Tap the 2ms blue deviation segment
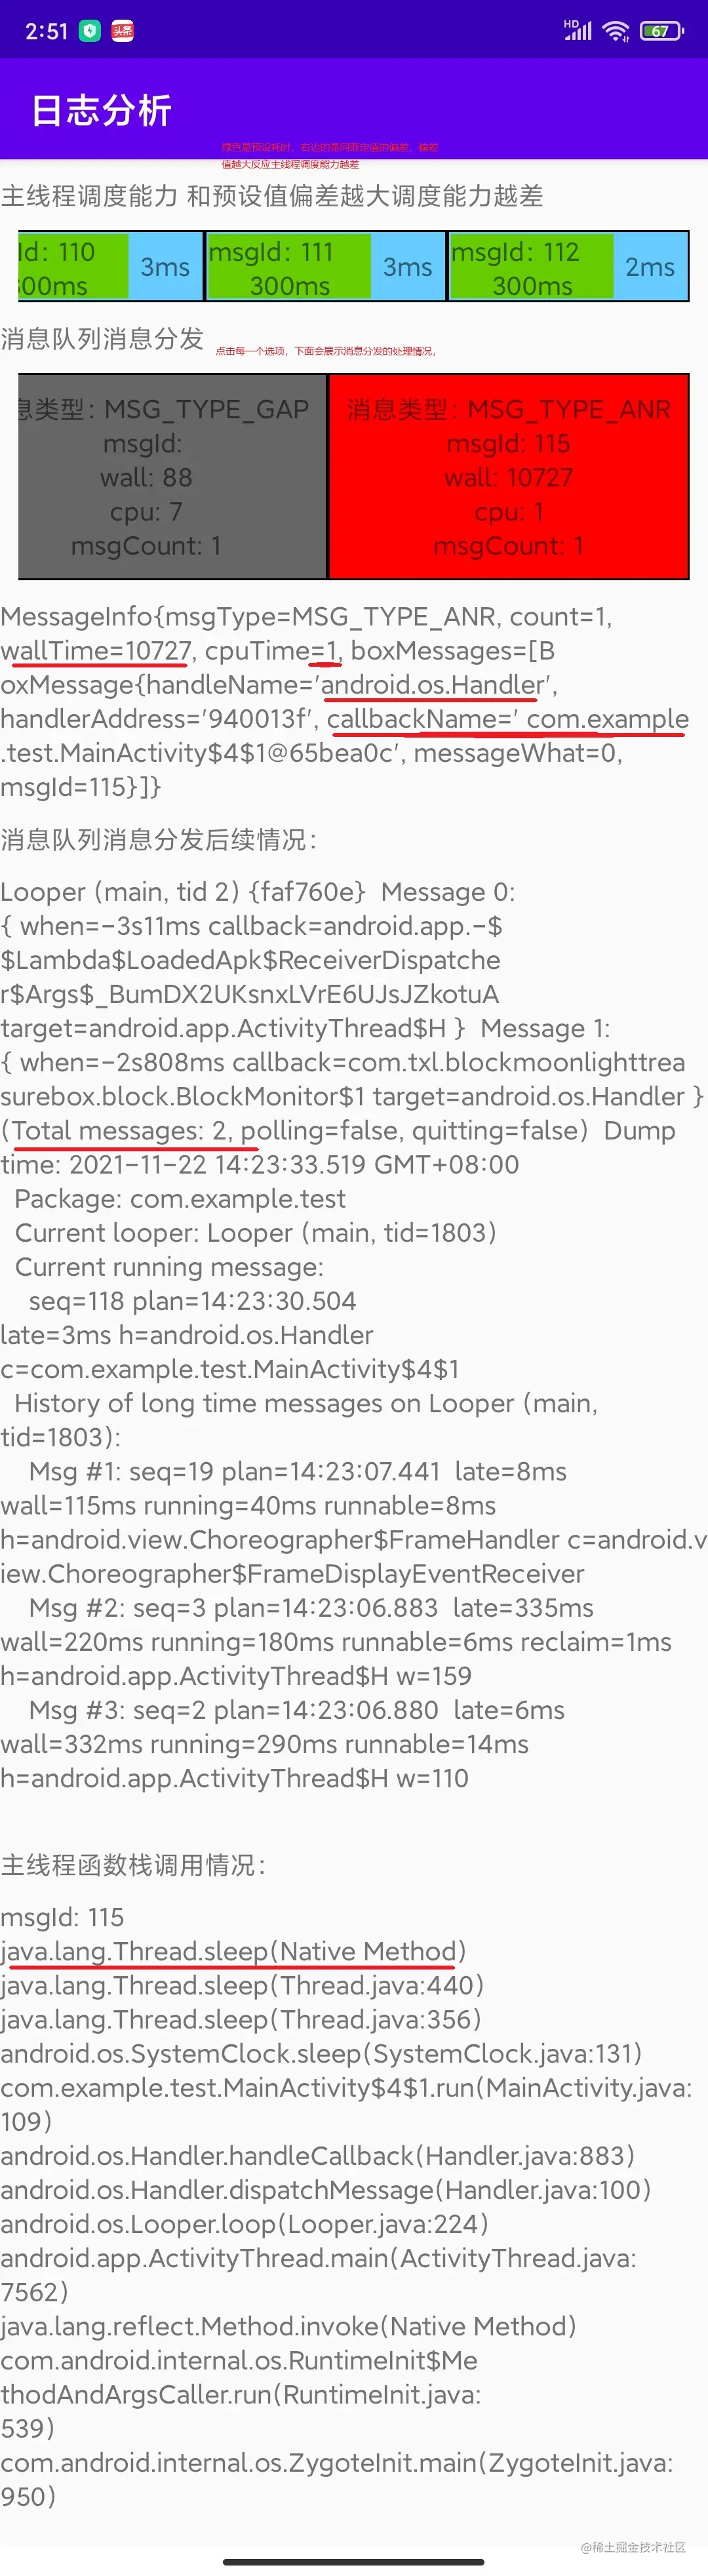 [x=650, y=267]
